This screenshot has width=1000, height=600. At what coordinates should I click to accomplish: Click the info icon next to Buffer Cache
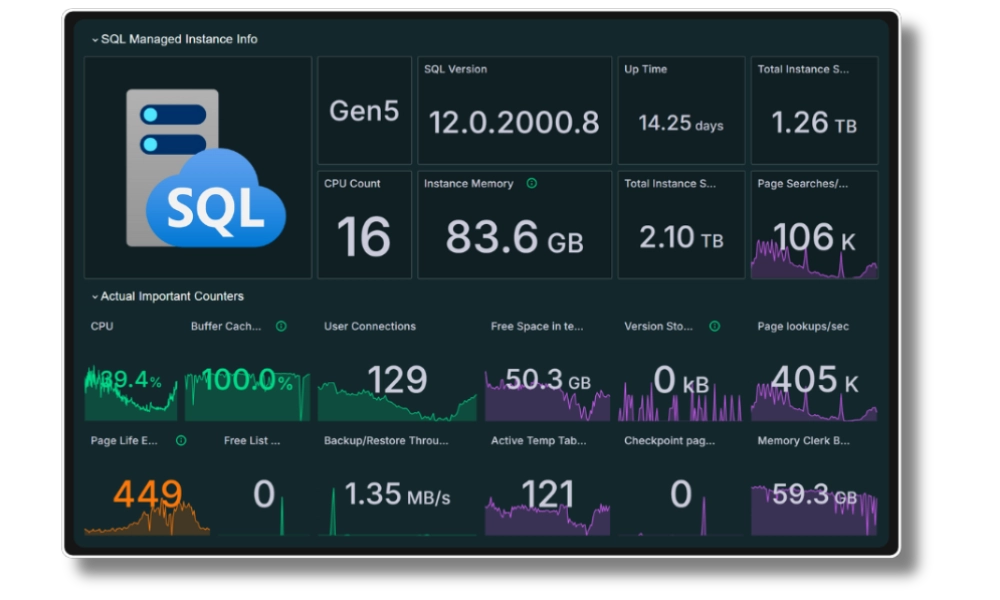[x=281, y=326]
